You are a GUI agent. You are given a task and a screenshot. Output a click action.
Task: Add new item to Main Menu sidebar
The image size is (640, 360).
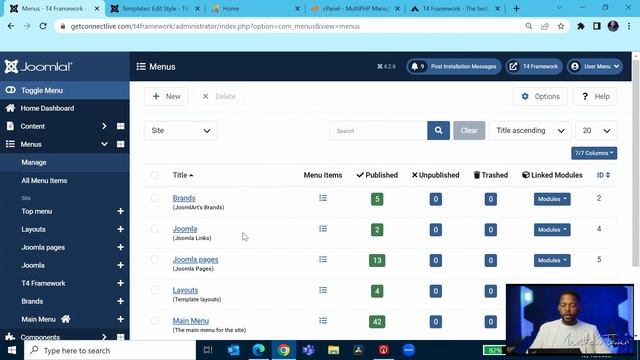click(120, 319)
